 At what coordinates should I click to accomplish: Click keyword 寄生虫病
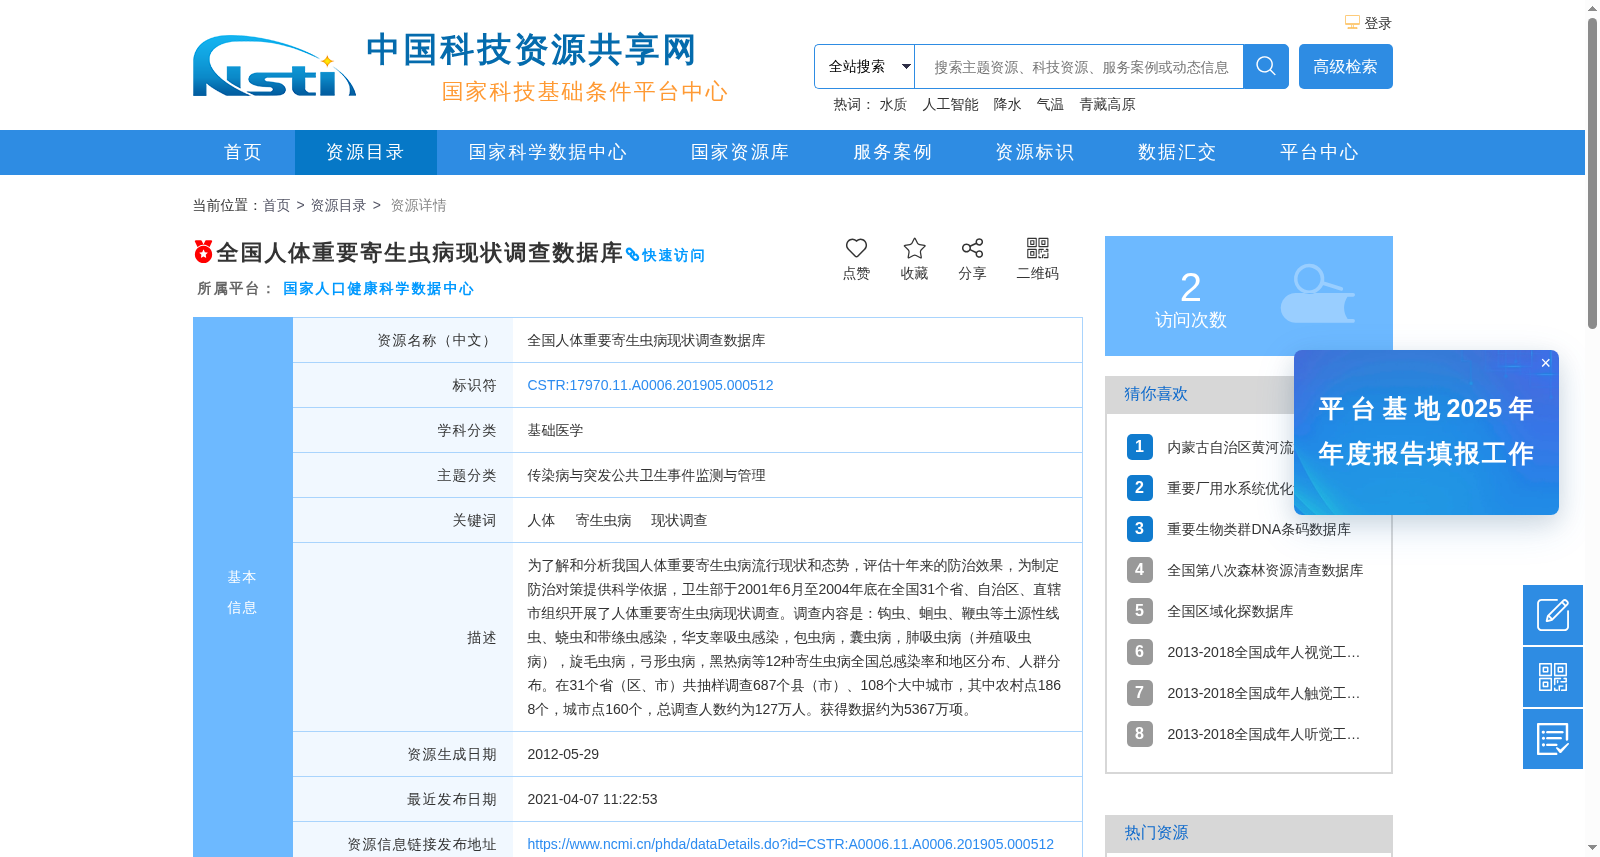click(x=603, y=520)
